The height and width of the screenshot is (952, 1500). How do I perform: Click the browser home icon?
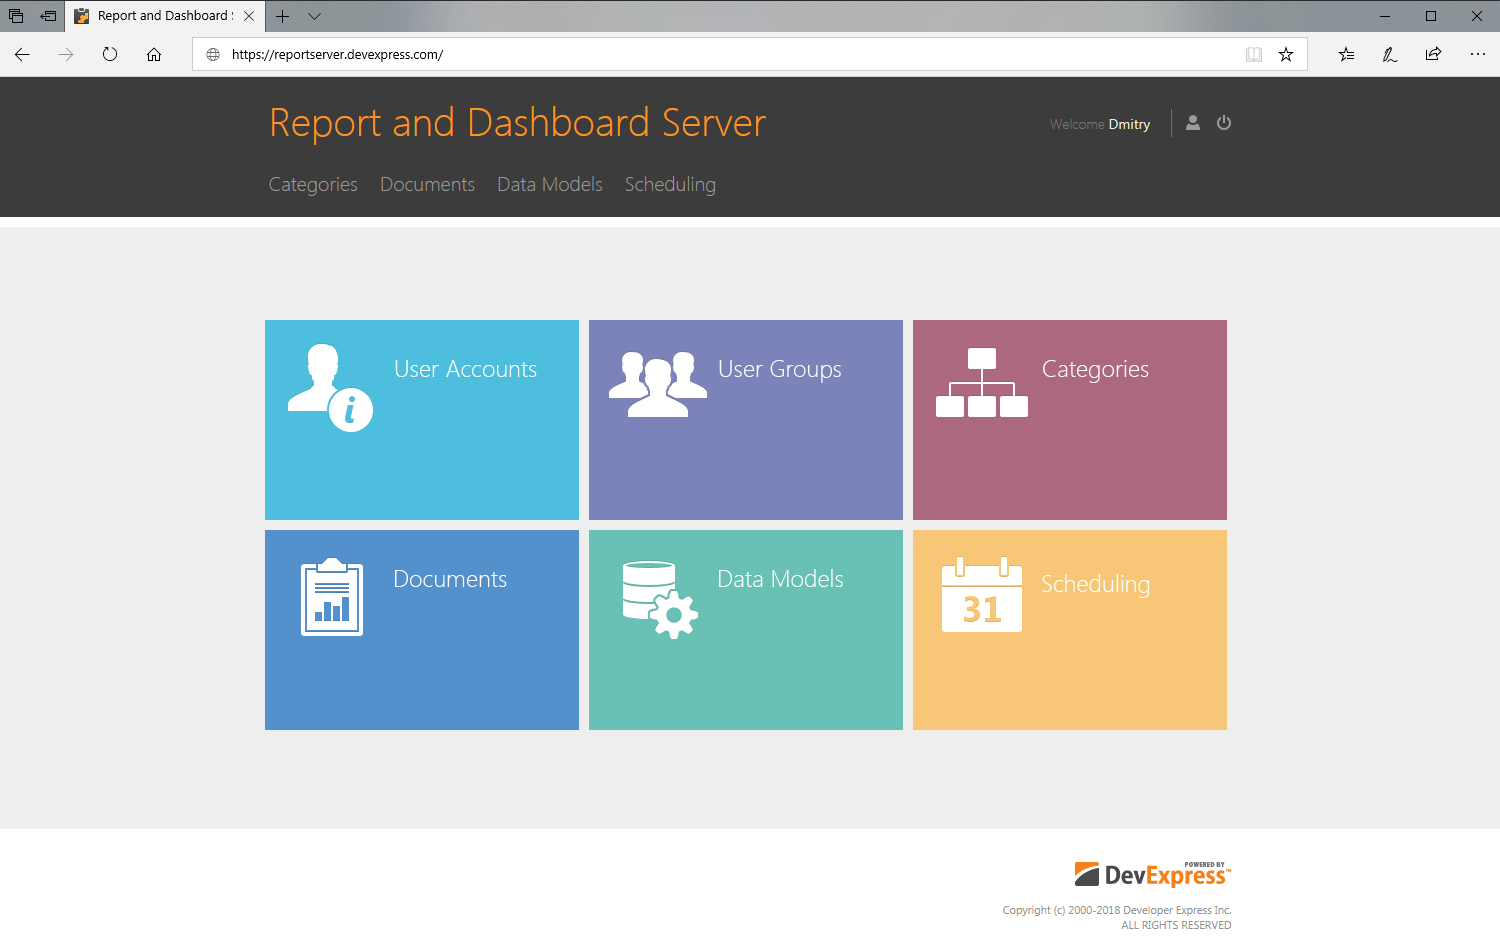pyautogui.click(x=154, y=54)
